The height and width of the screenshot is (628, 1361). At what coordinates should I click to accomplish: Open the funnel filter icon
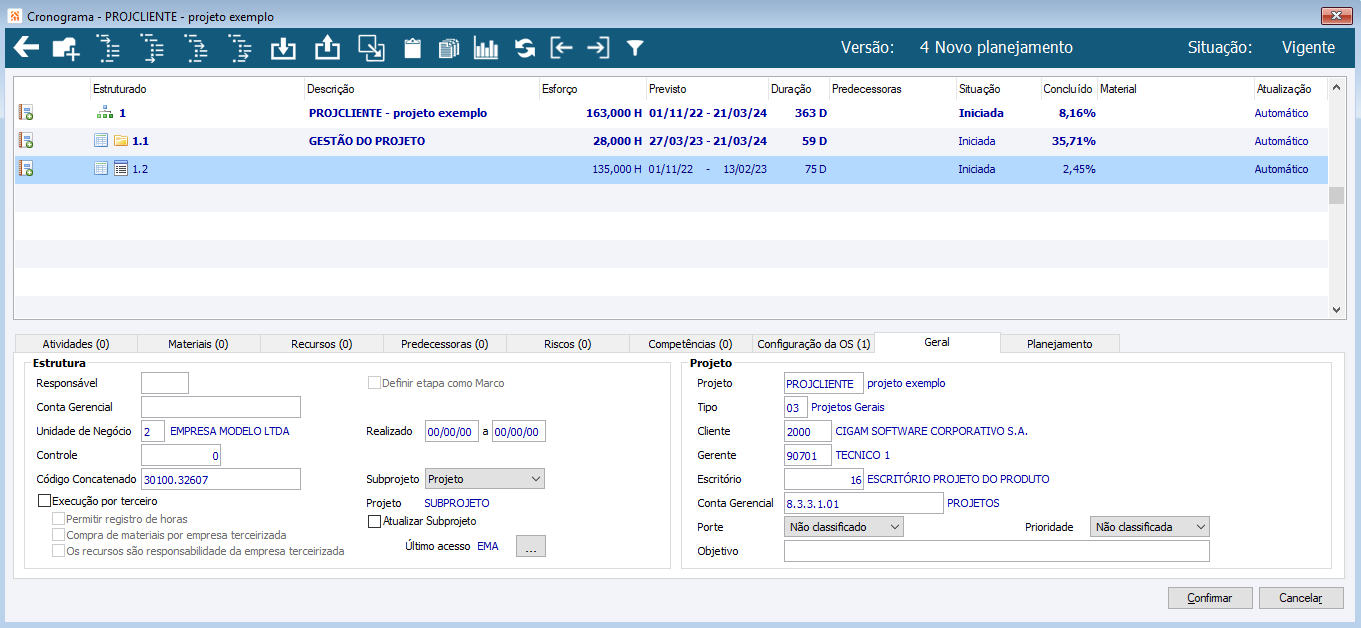[x=634, y=48]
